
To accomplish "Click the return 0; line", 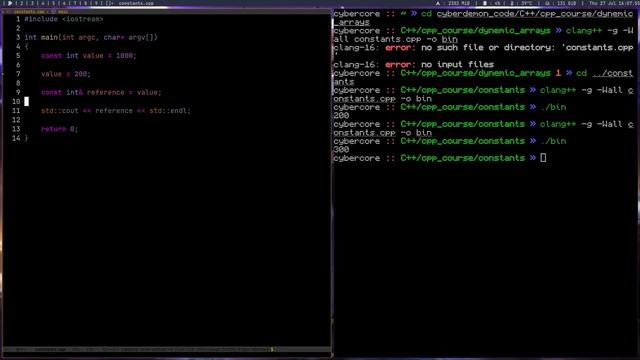I will (59, 129).
